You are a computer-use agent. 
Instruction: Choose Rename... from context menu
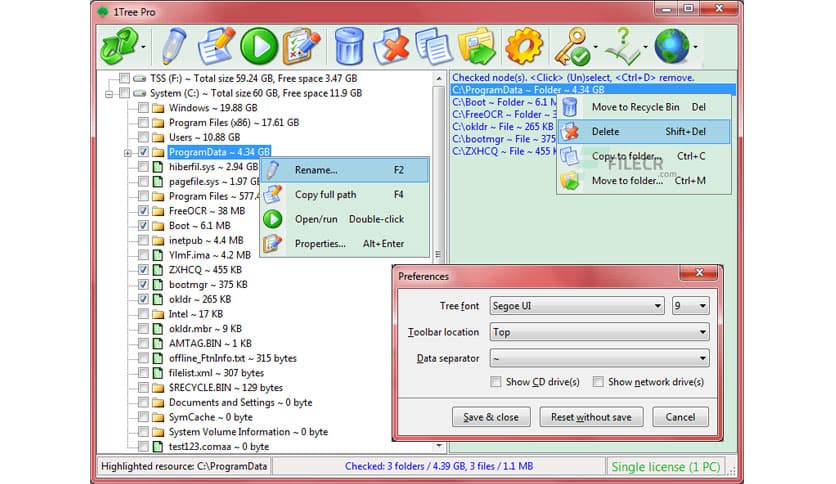coord(345,170)
